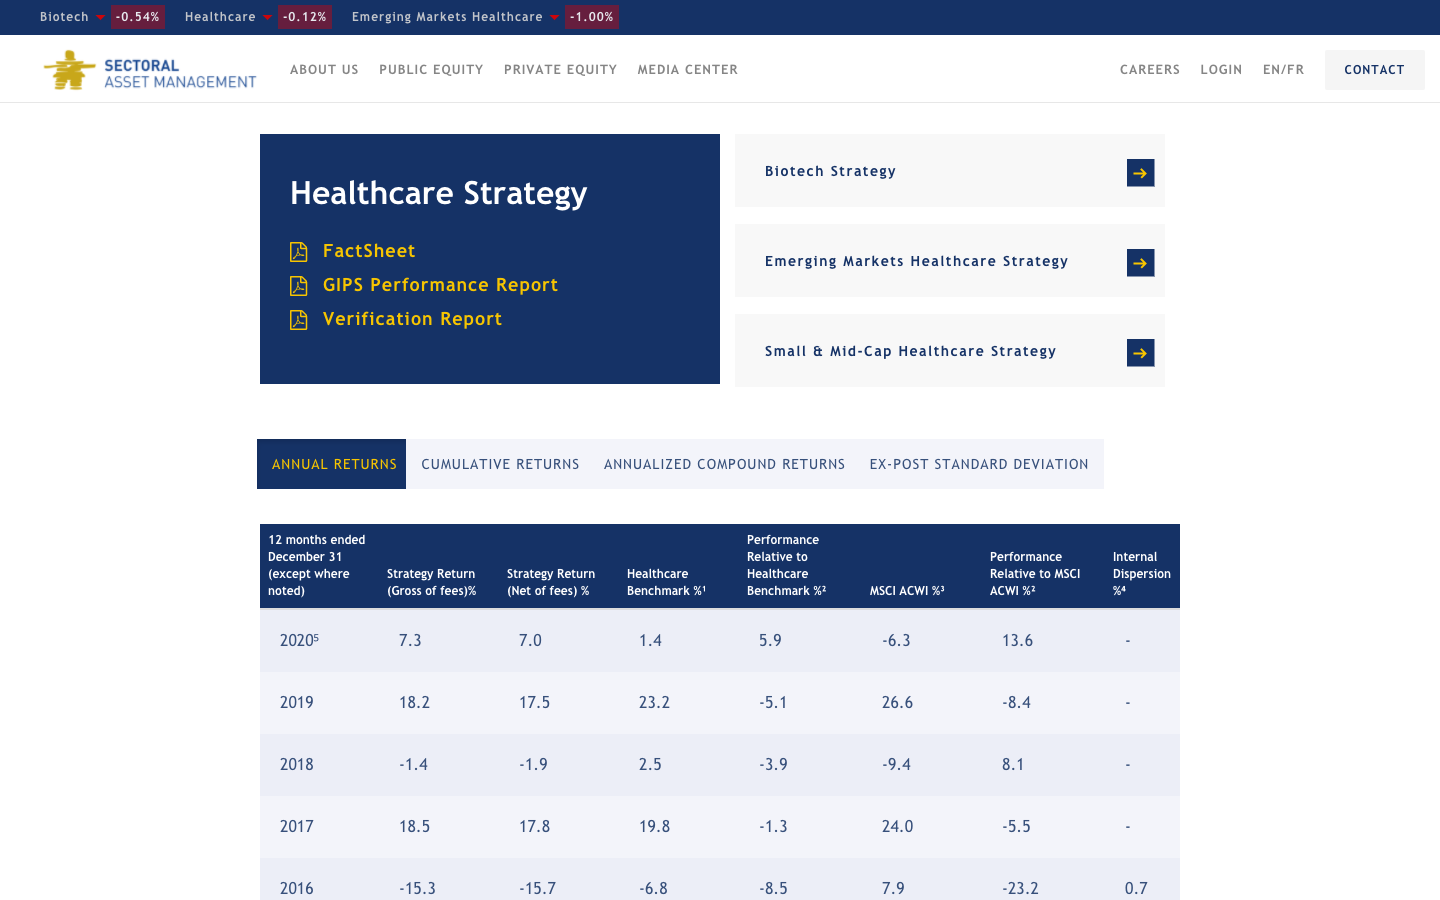Select the Annual Returns tab

coord(332,464)
